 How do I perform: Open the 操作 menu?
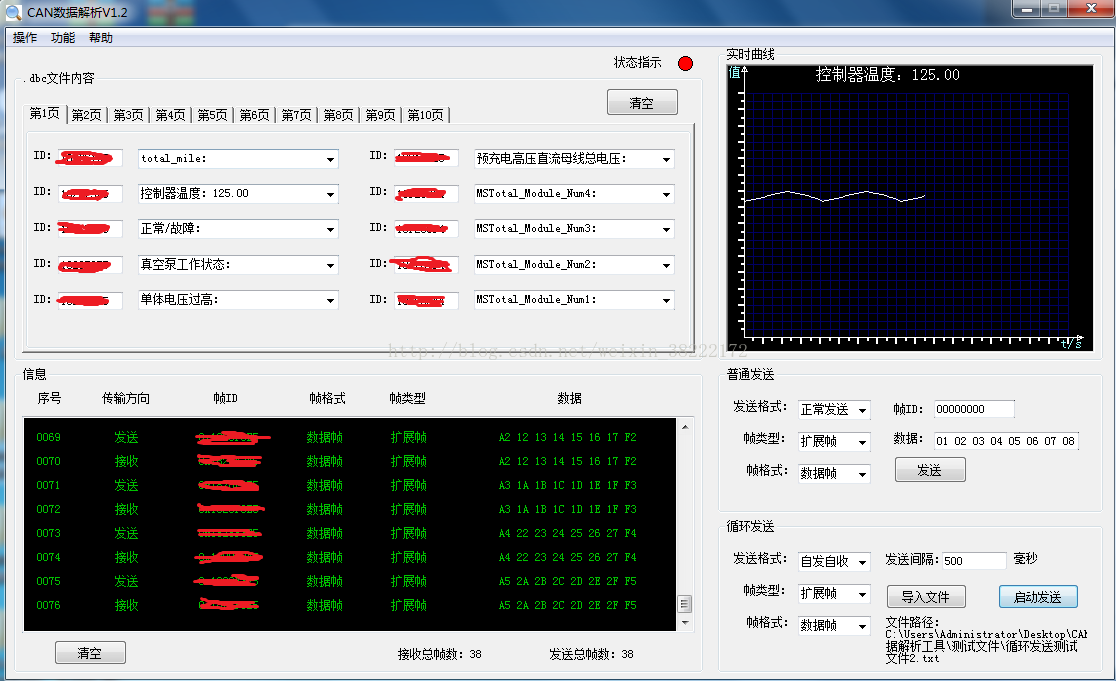click(x=25, y=38)
